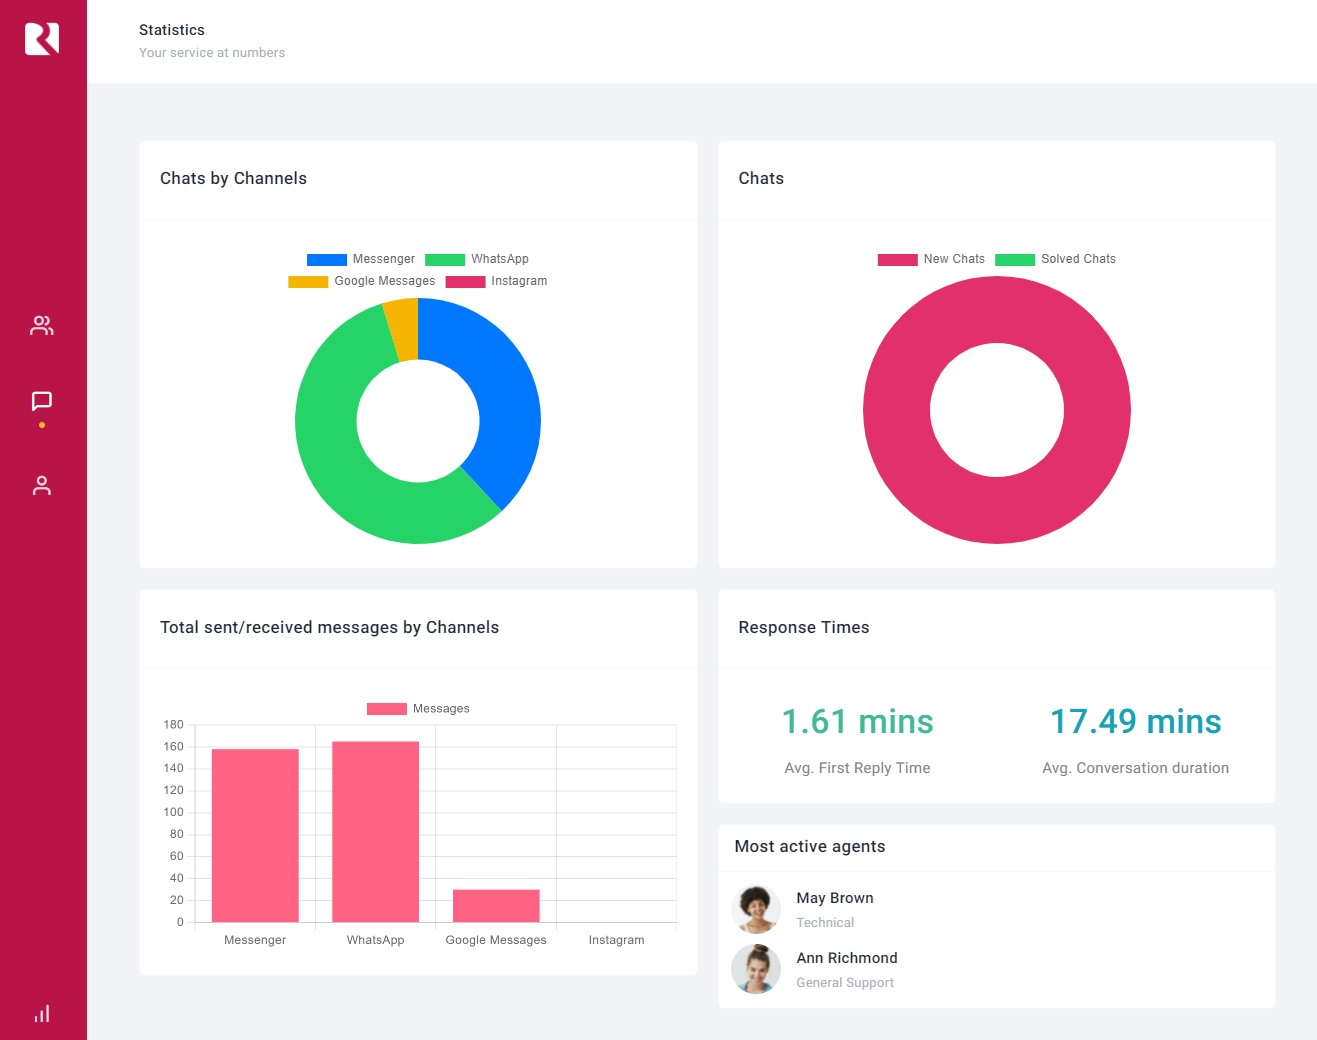
Task: Toggle WhatsApp legend in Chats by Channels
Action: pos(477,259)
